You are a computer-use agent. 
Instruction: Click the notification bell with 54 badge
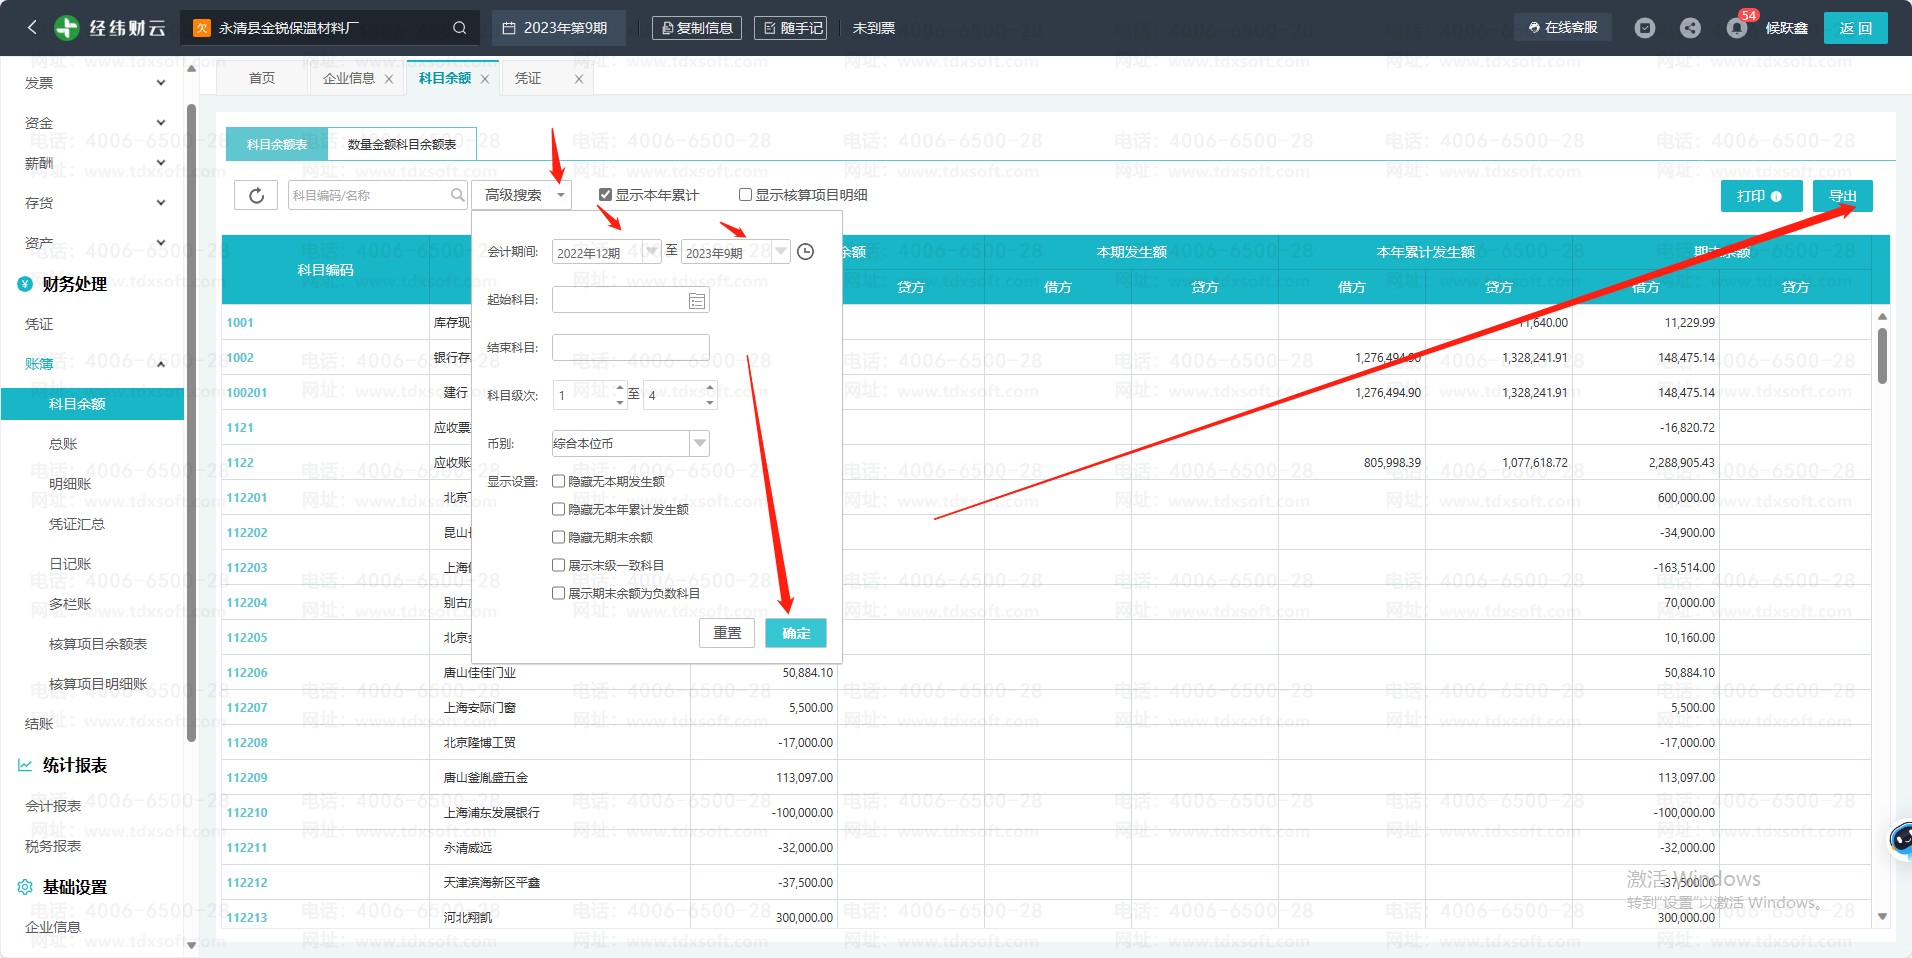point(1737,28)
